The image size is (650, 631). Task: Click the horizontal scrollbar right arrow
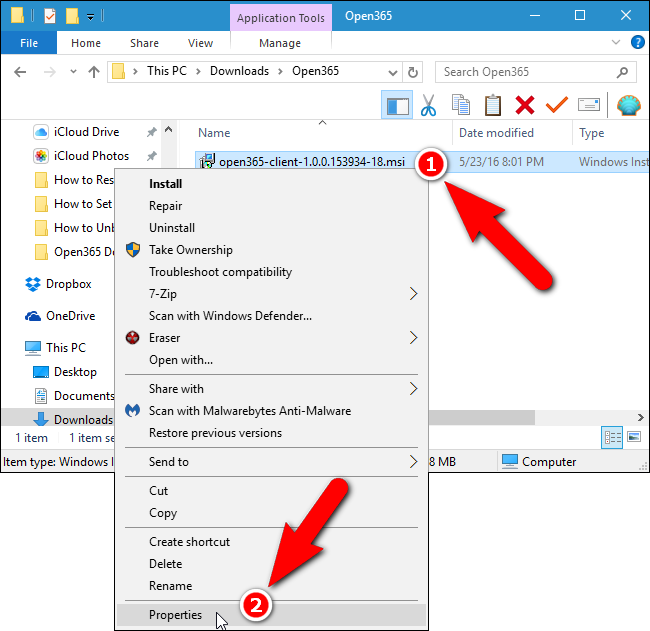(640, 417)
